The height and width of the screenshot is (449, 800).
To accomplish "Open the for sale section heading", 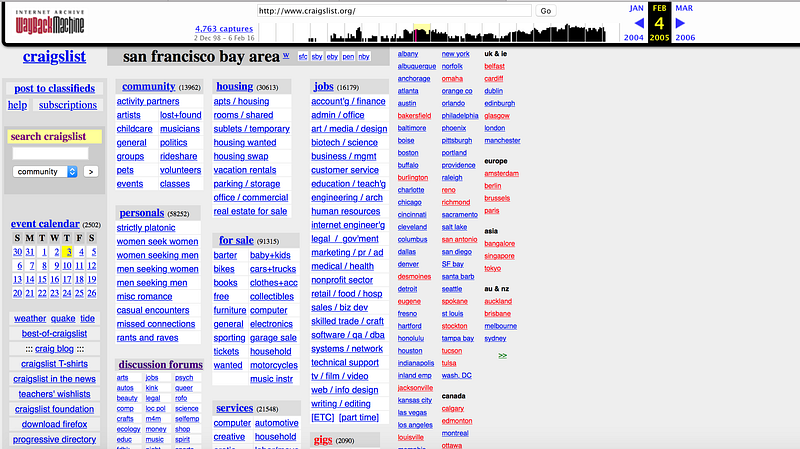I will pyautogui.click(x=236, y=240).
